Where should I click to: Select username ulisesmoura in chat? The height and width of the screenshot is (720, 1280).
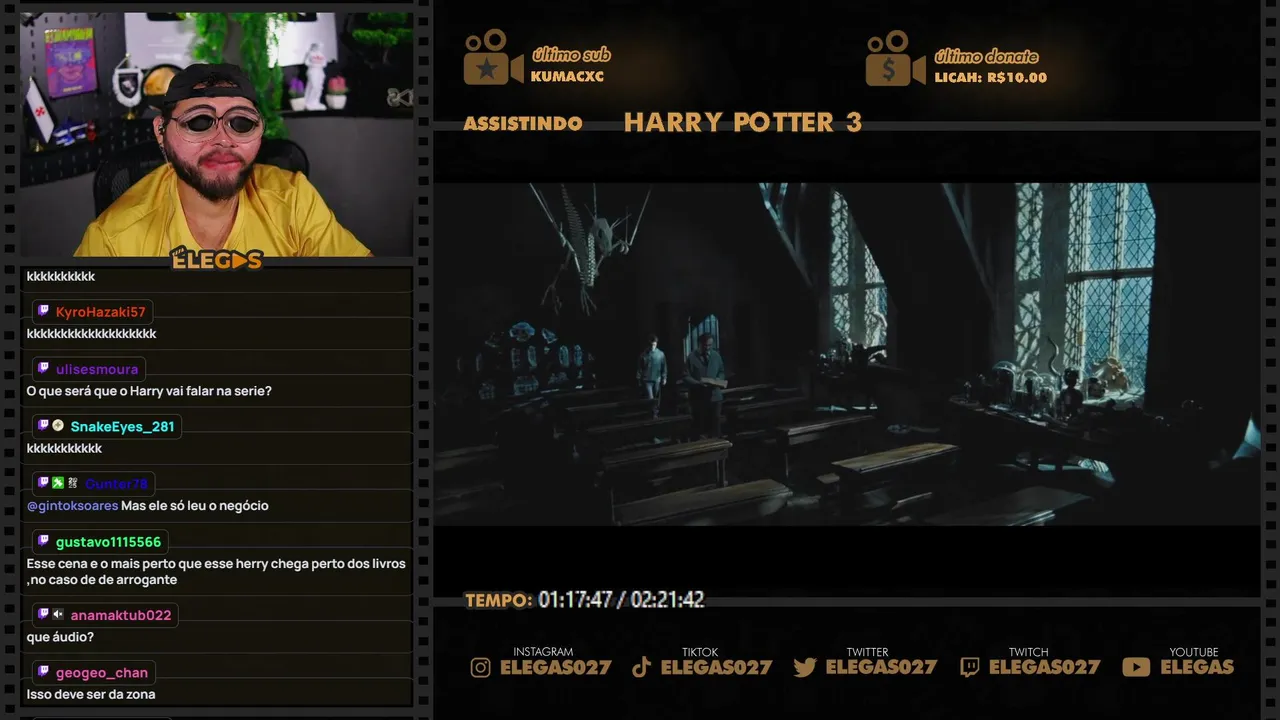pyautogui.click(x=97, y=369)
